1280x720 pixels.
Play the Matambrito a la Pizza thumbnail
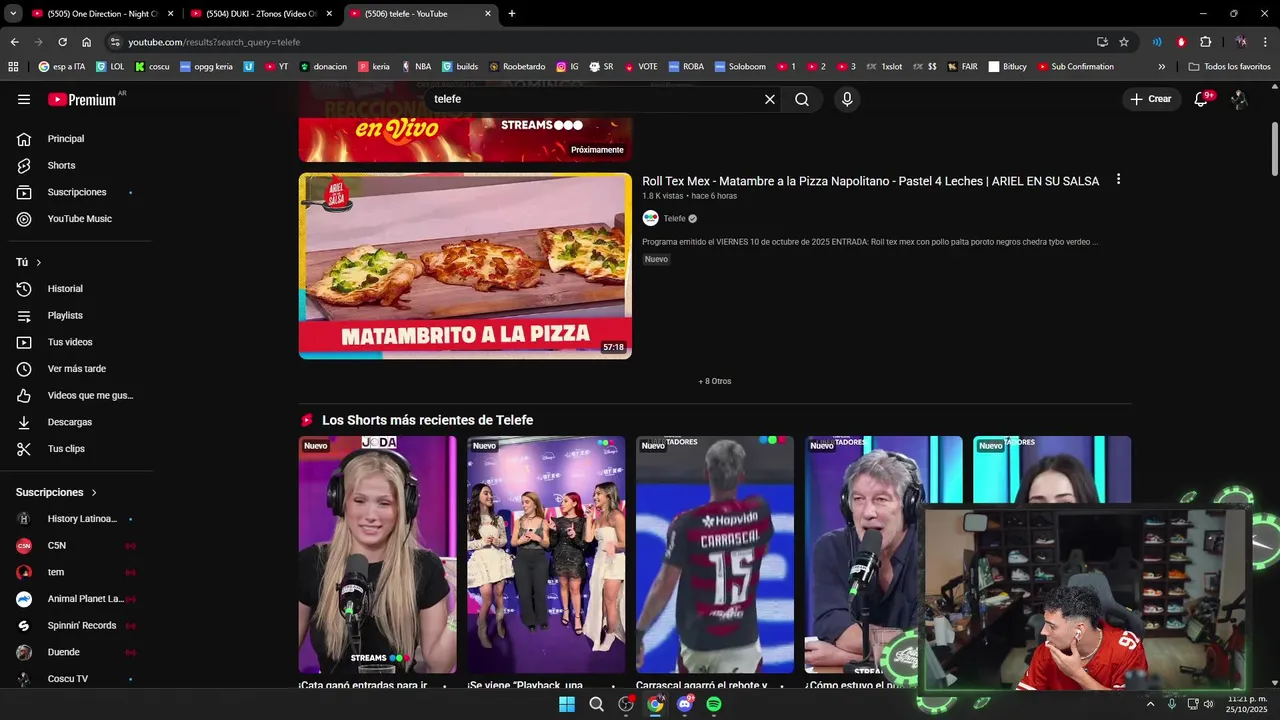pyautogui.click(x=465, y=266)
